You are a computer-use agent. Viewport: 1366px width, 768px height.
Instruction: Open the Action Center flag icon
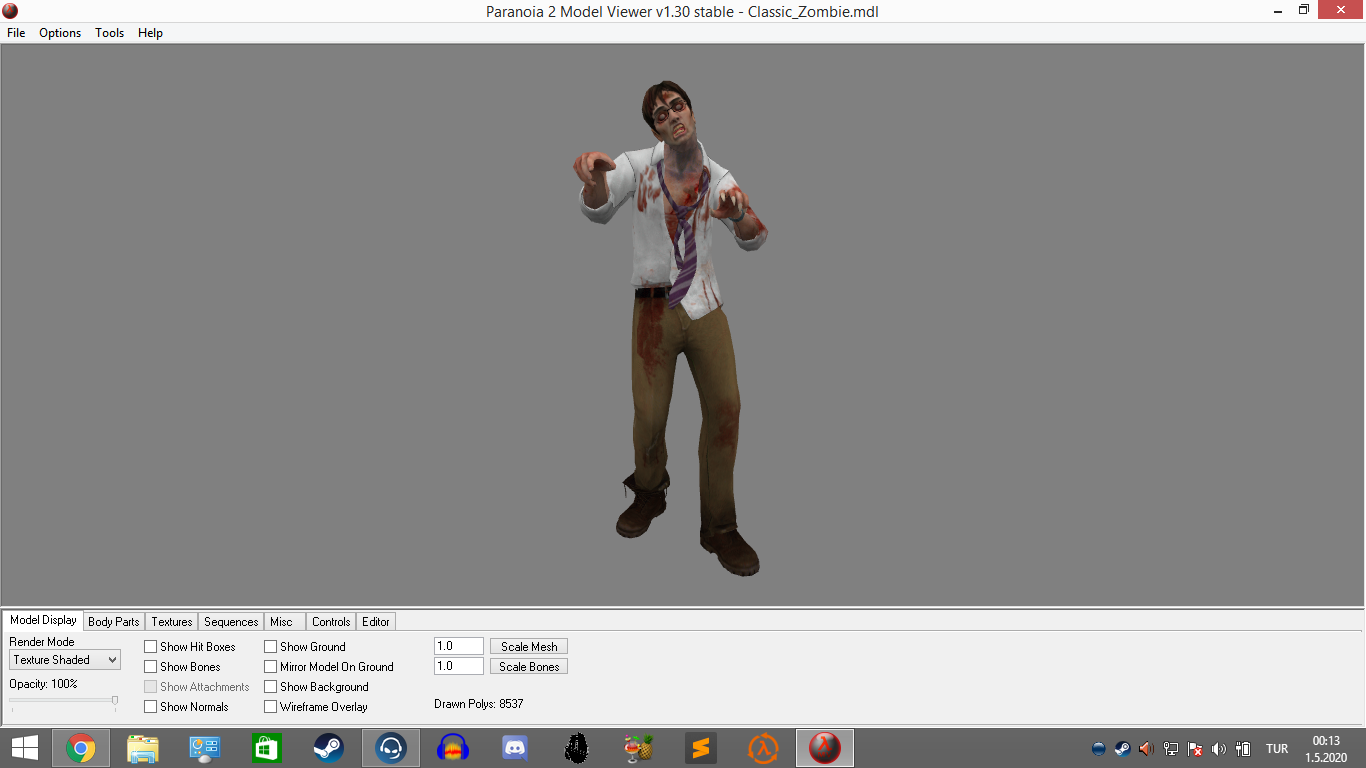click(x=1194, y=748)
